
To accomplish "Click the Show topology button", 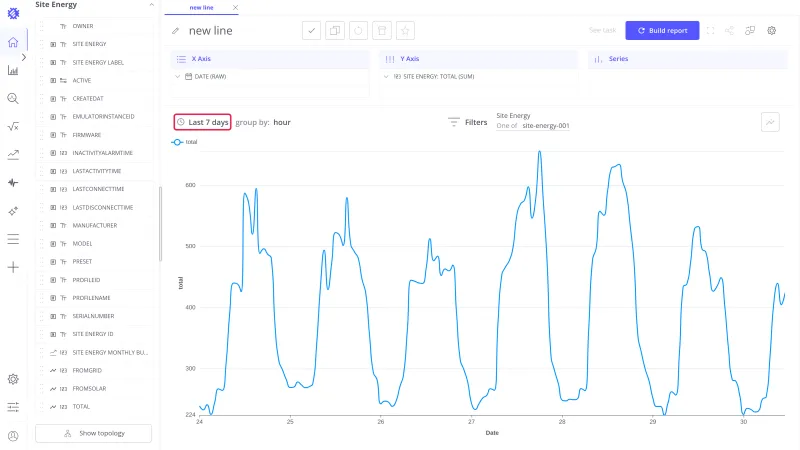I will [93, 433].
